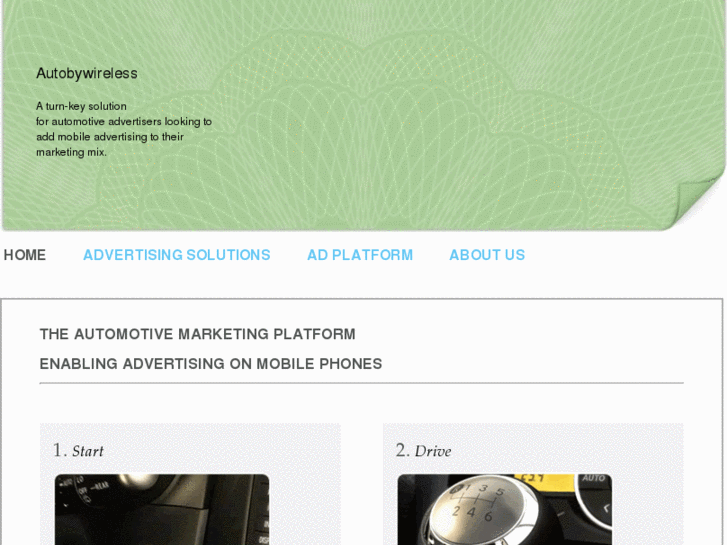Click the car ignition dial photo

[x=161, y=510]
